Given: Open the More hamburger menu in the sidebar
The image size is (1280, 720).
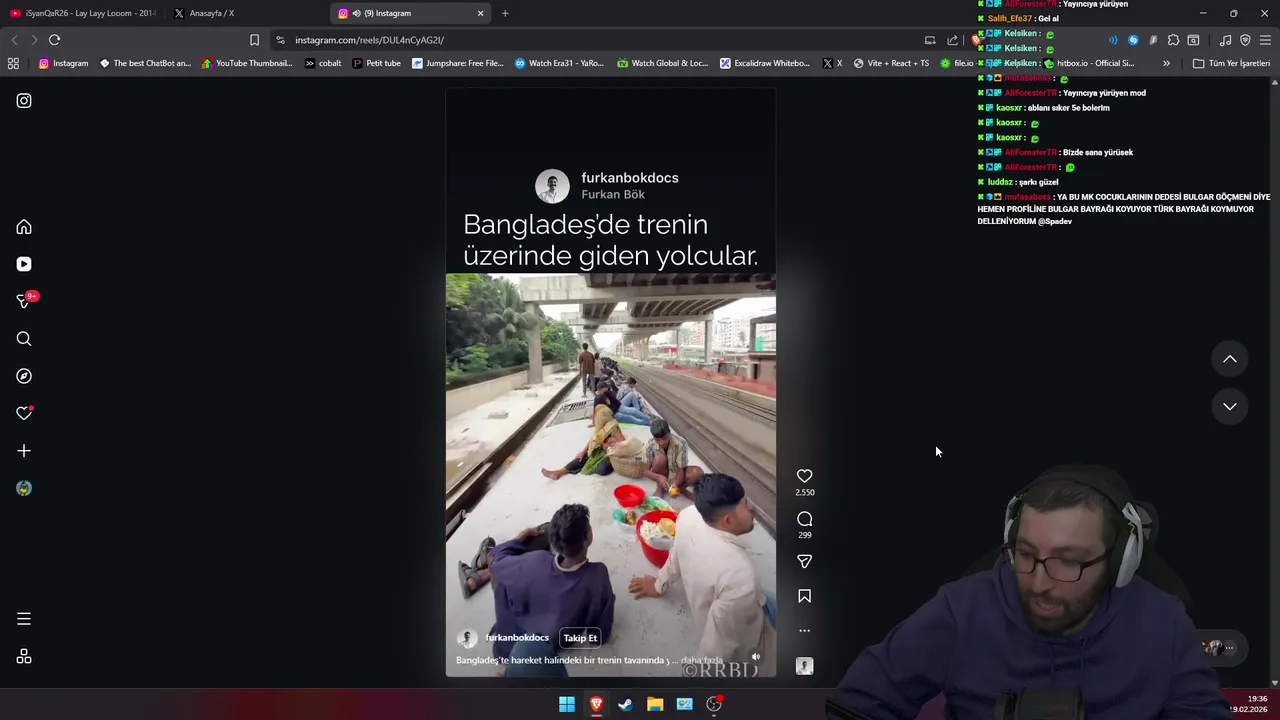Looking at the screenshot, I should [x=24, y=619].
